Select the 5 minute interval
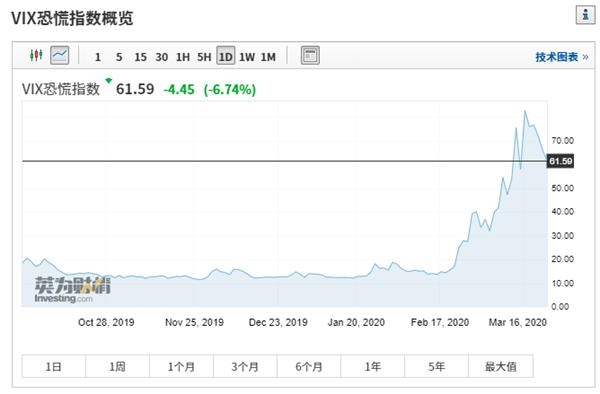Screen dimensions: 600x394 click(119, 57)
